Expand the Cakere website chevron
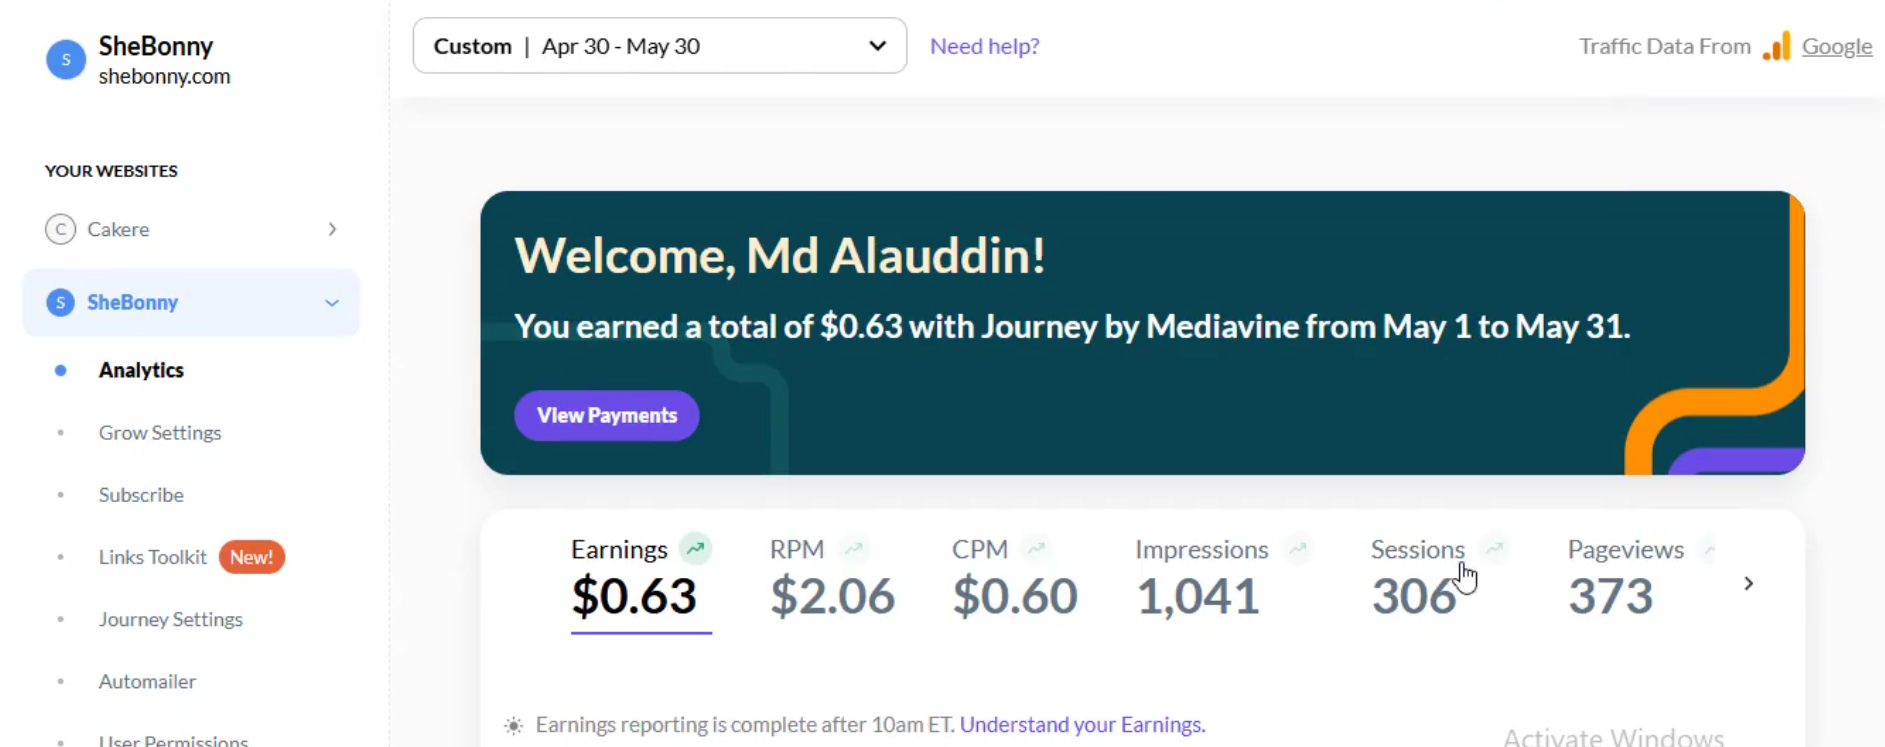 (332, 229)
